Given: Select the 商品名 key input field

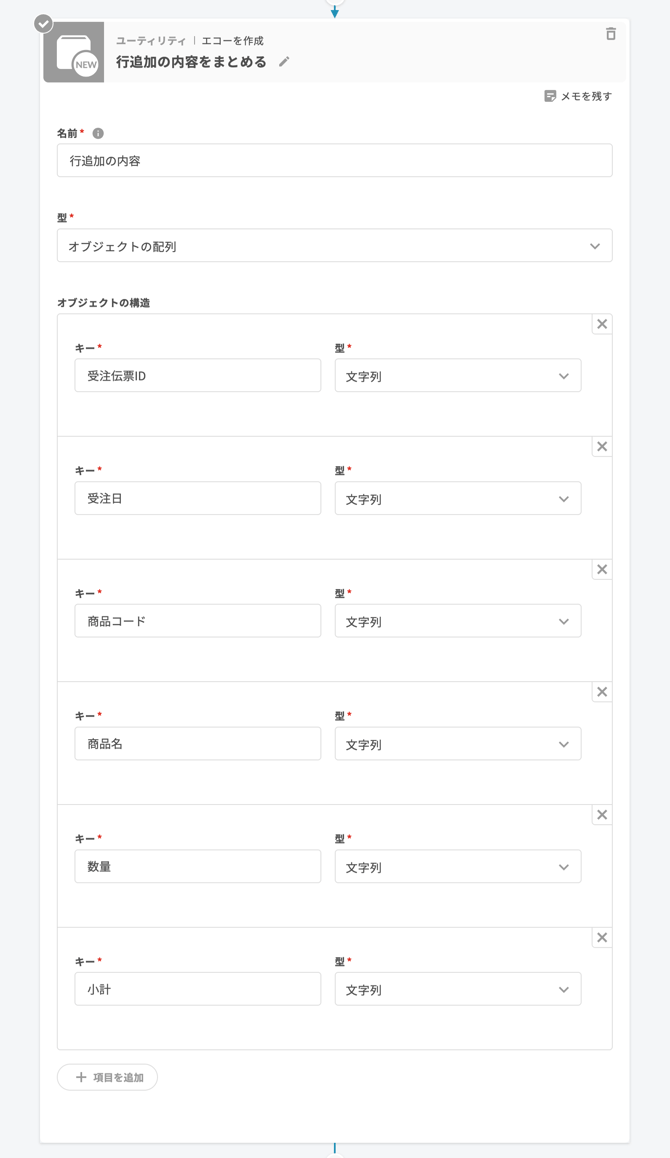Looking at the screenshot, I should [197, 743].
